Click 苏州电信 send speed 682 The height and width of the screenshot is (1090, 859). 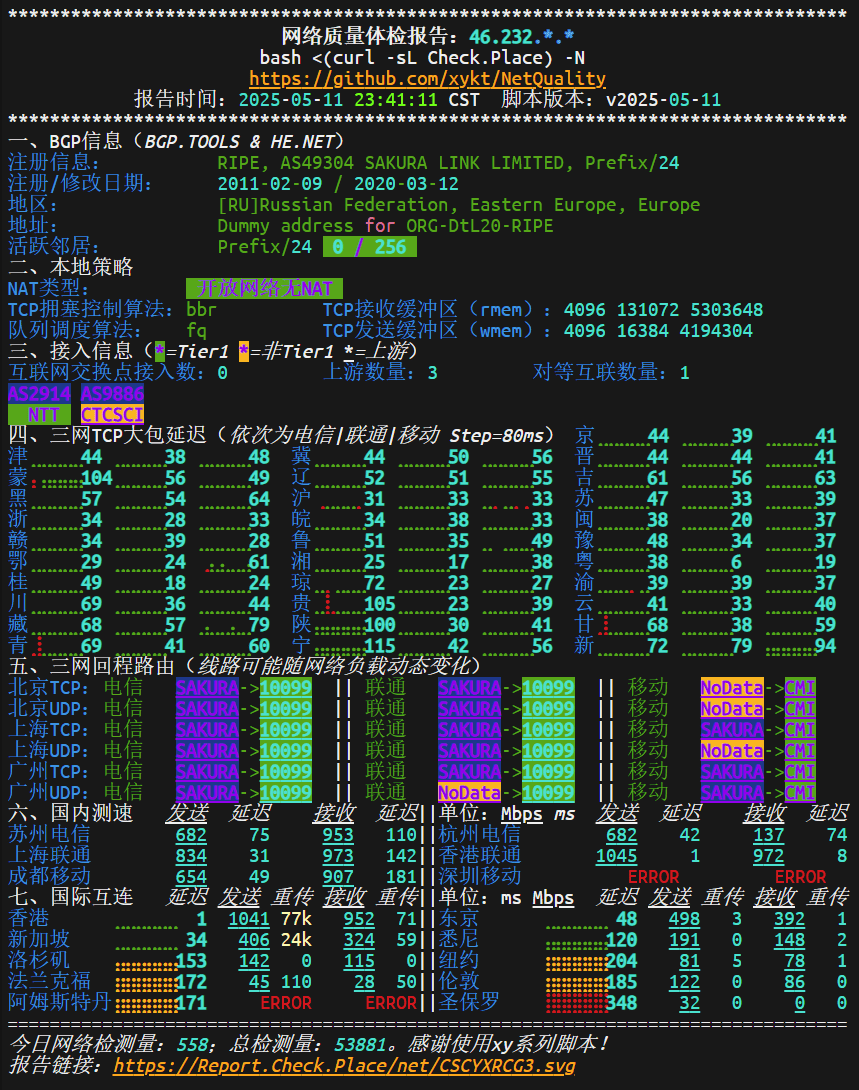click(191, 835)
